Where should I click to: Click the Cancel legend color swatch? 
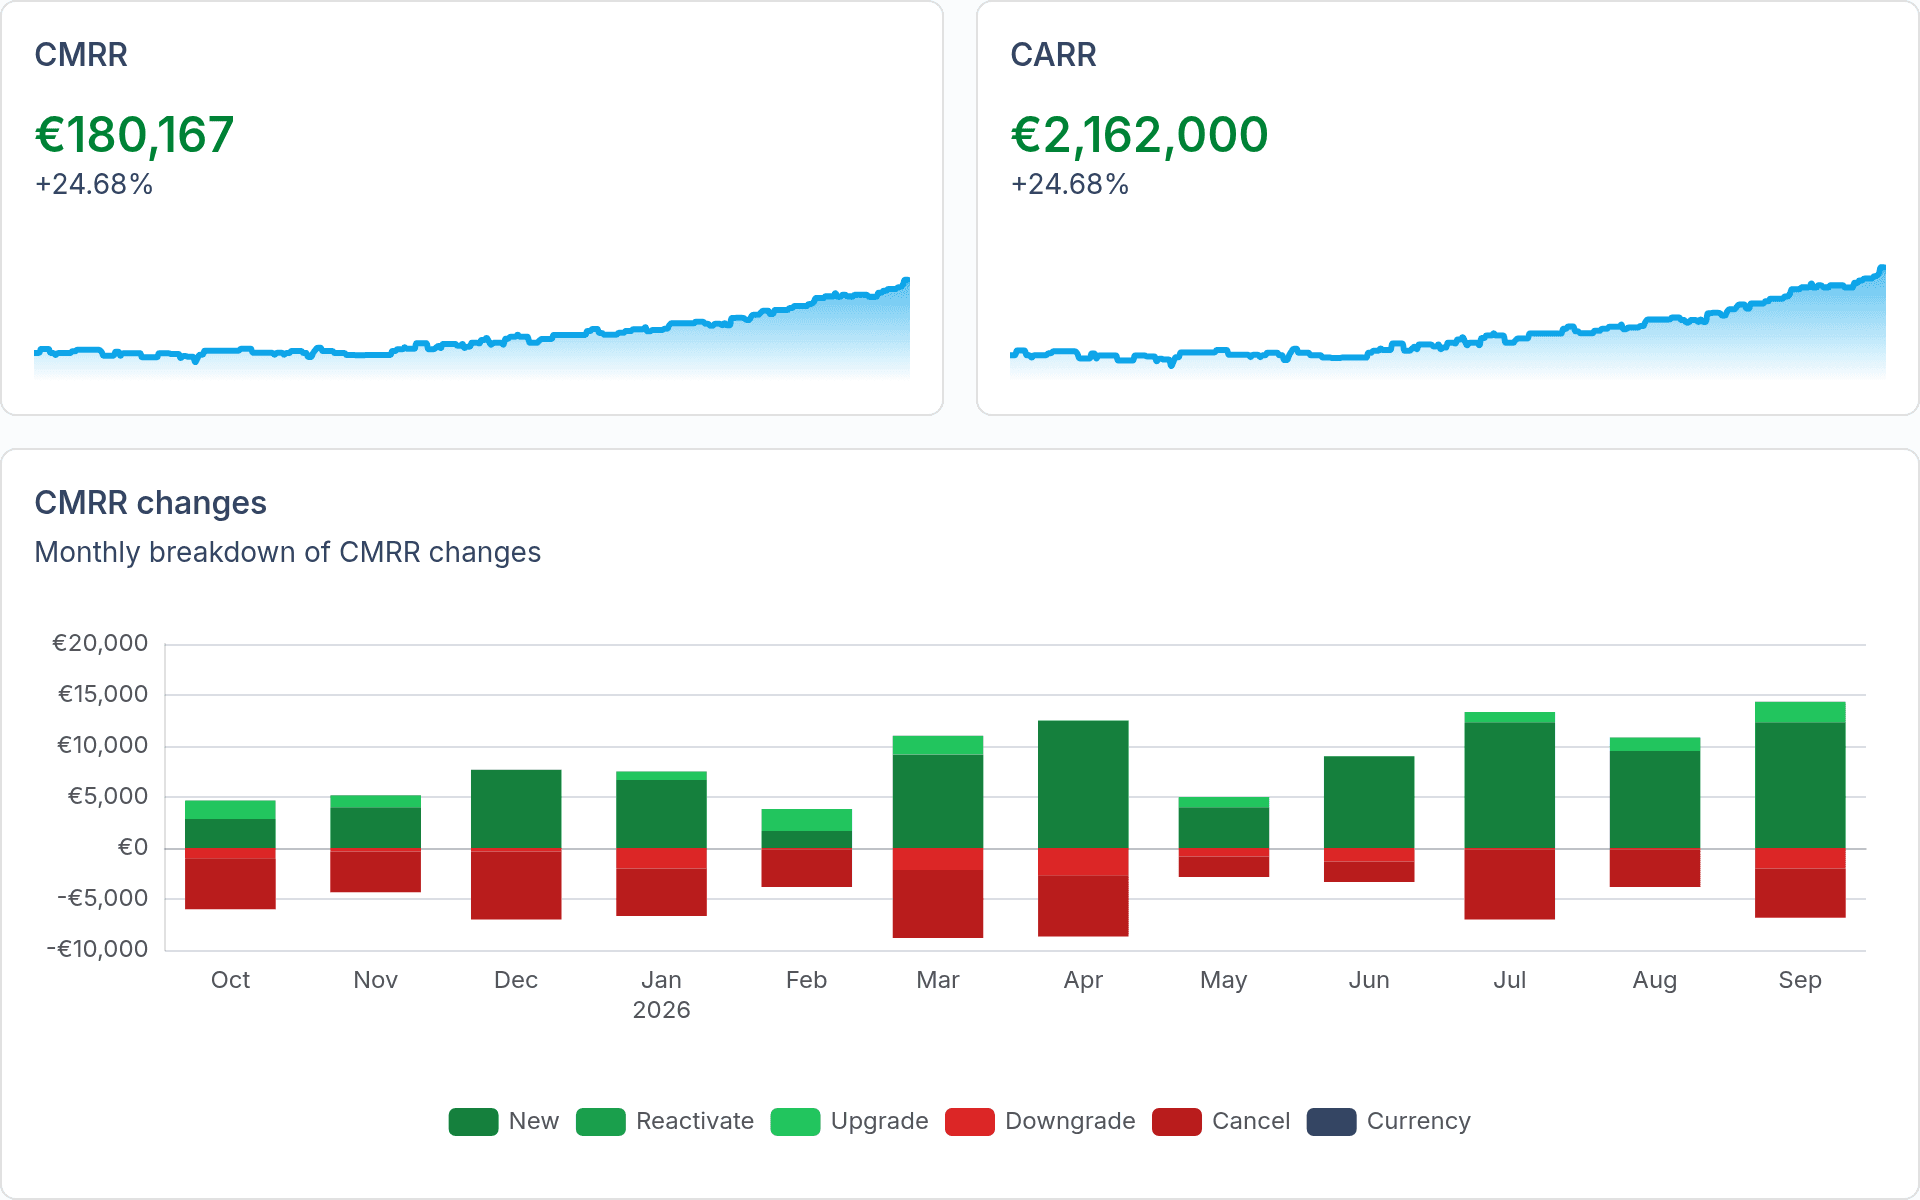(x=1176, y=1122)
